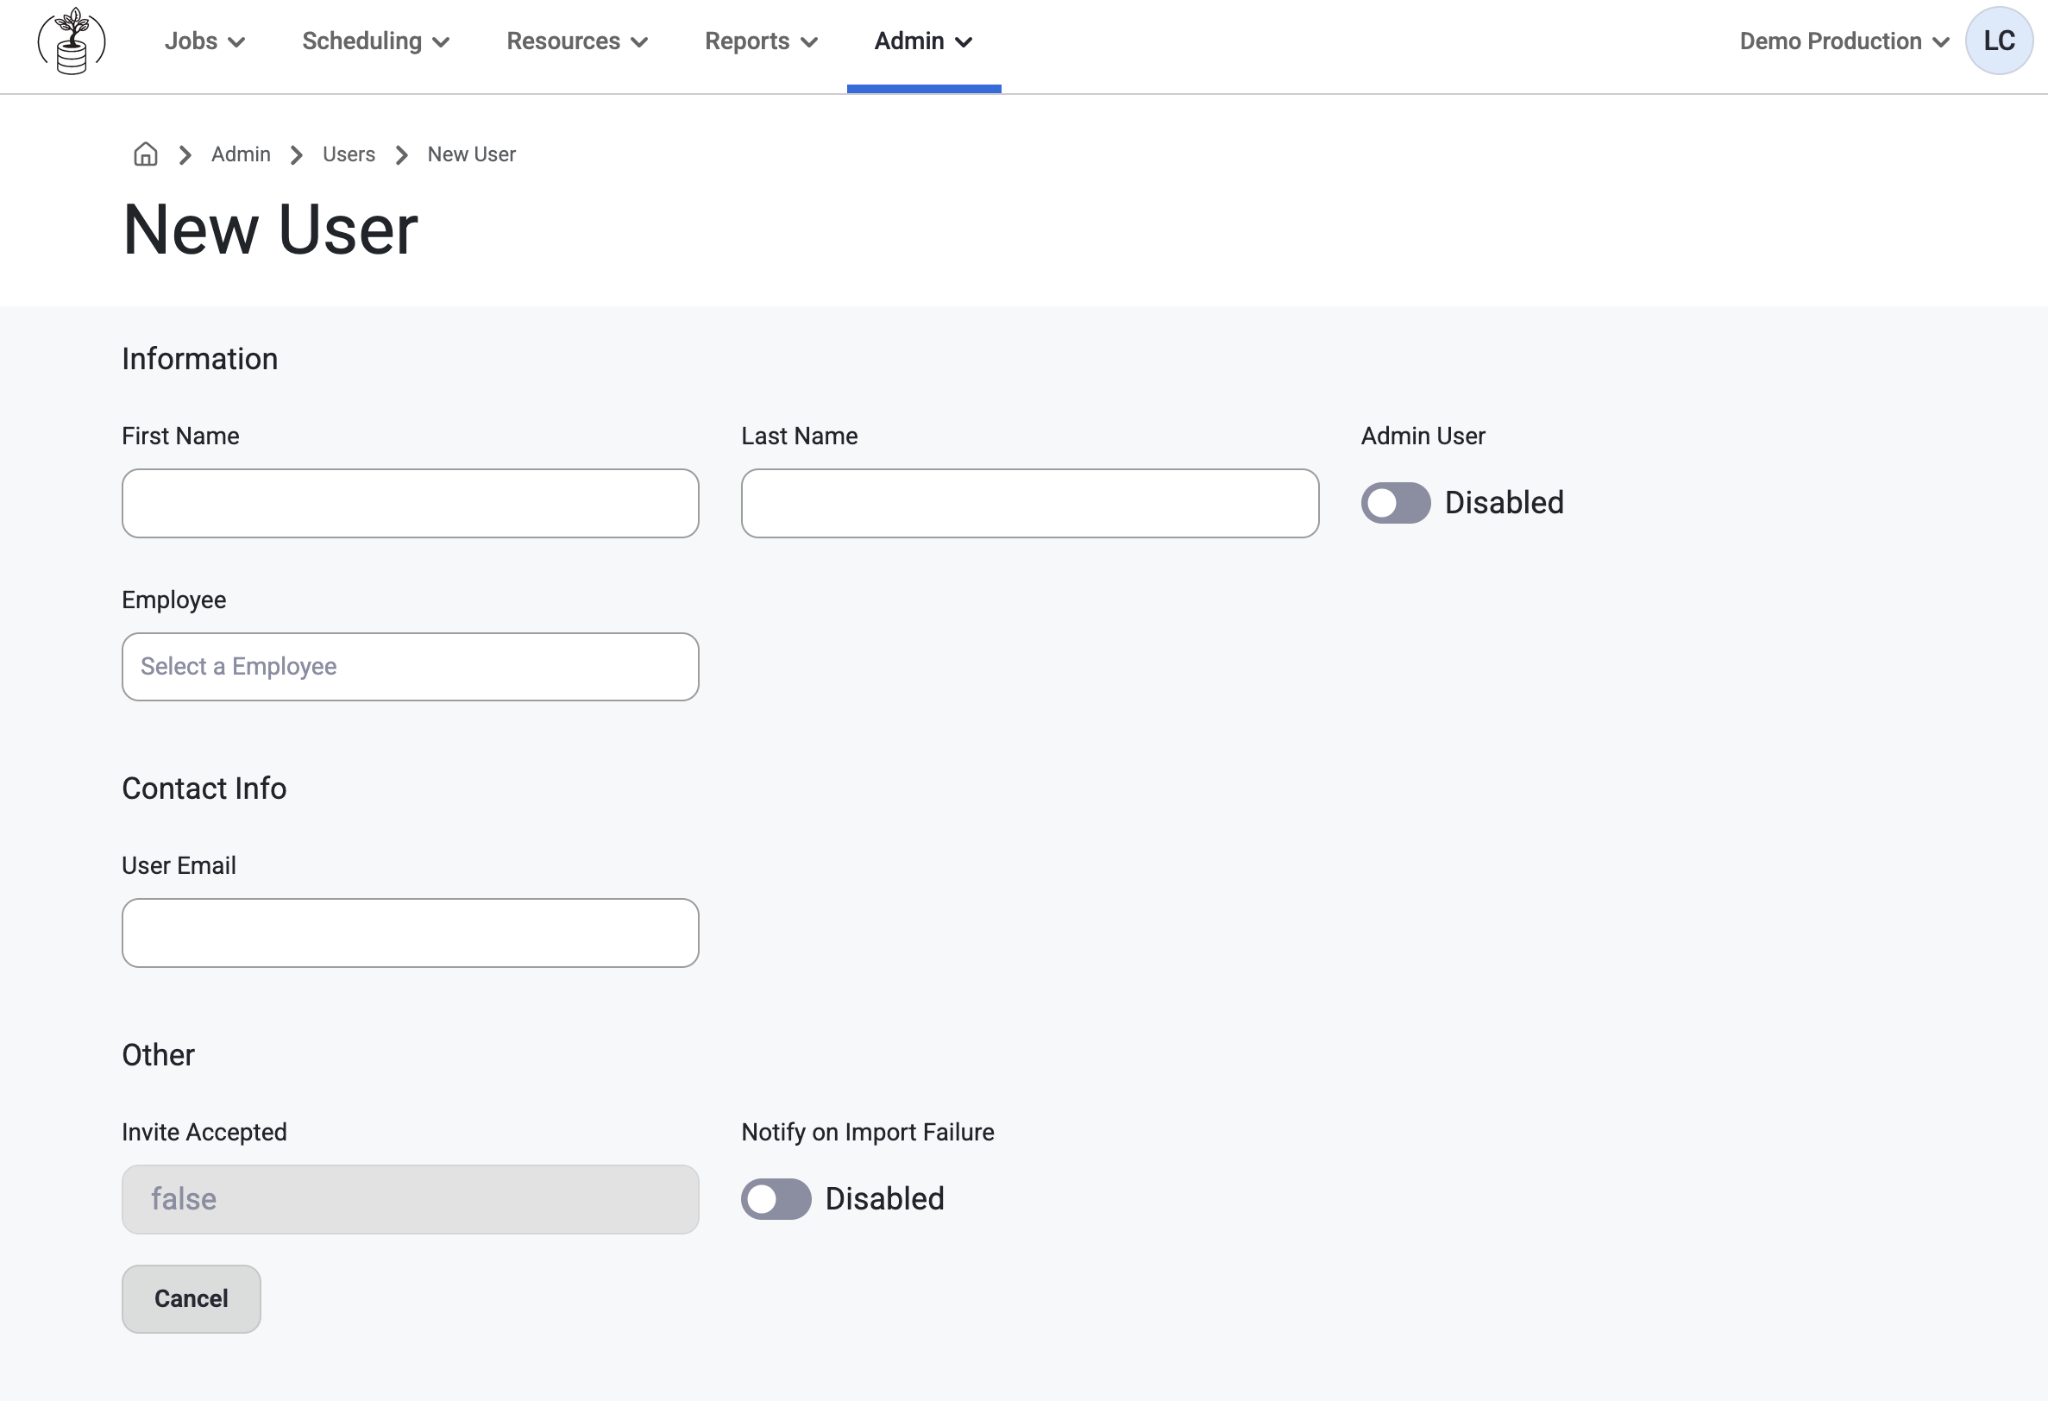
Task: Click the Notify on Import Failure label
Action: click(x=868, y=1132)
